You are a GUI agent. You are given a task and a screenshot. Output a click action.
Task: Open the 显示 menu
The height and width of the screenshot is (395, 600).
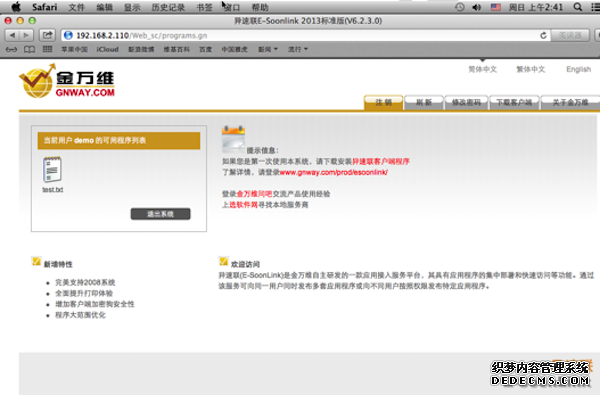(132, 7)
